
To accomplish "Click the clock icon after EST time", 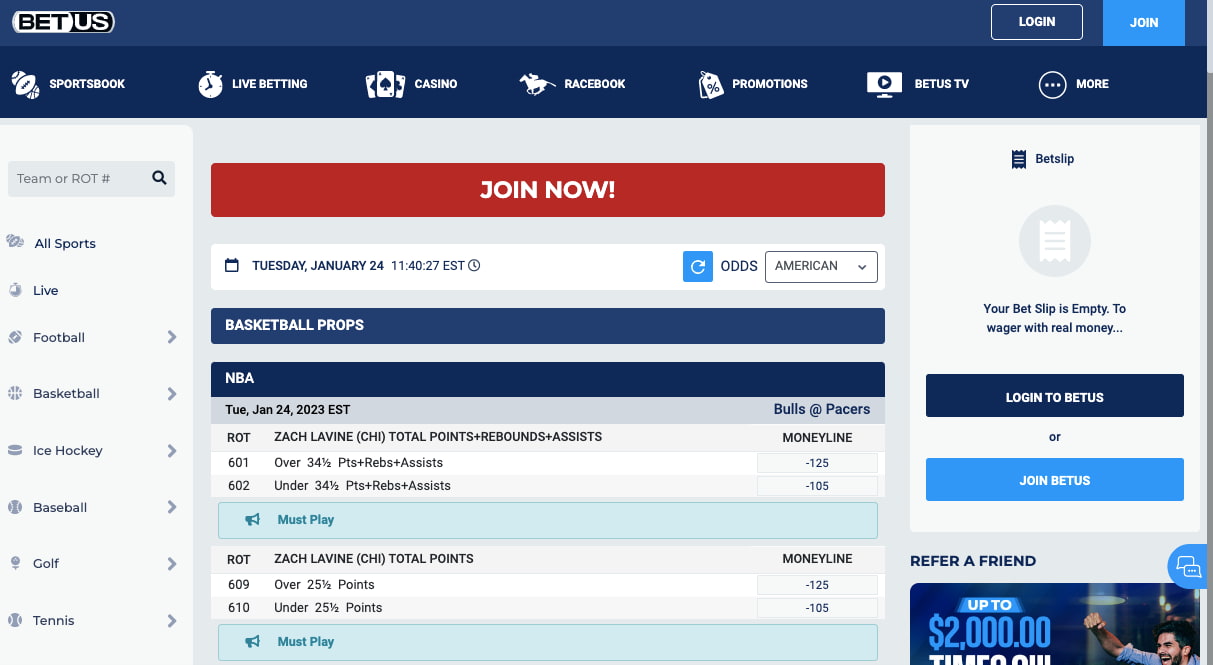I will 474,265.
